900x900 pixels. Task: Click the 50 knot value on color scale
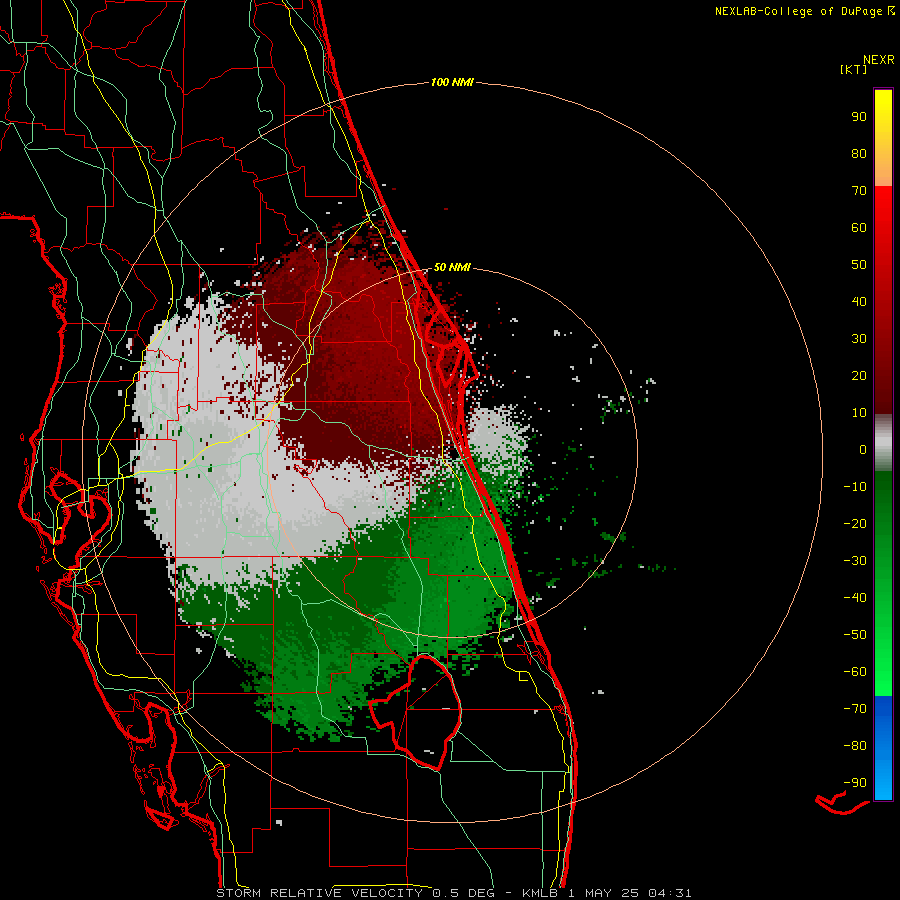859,265
